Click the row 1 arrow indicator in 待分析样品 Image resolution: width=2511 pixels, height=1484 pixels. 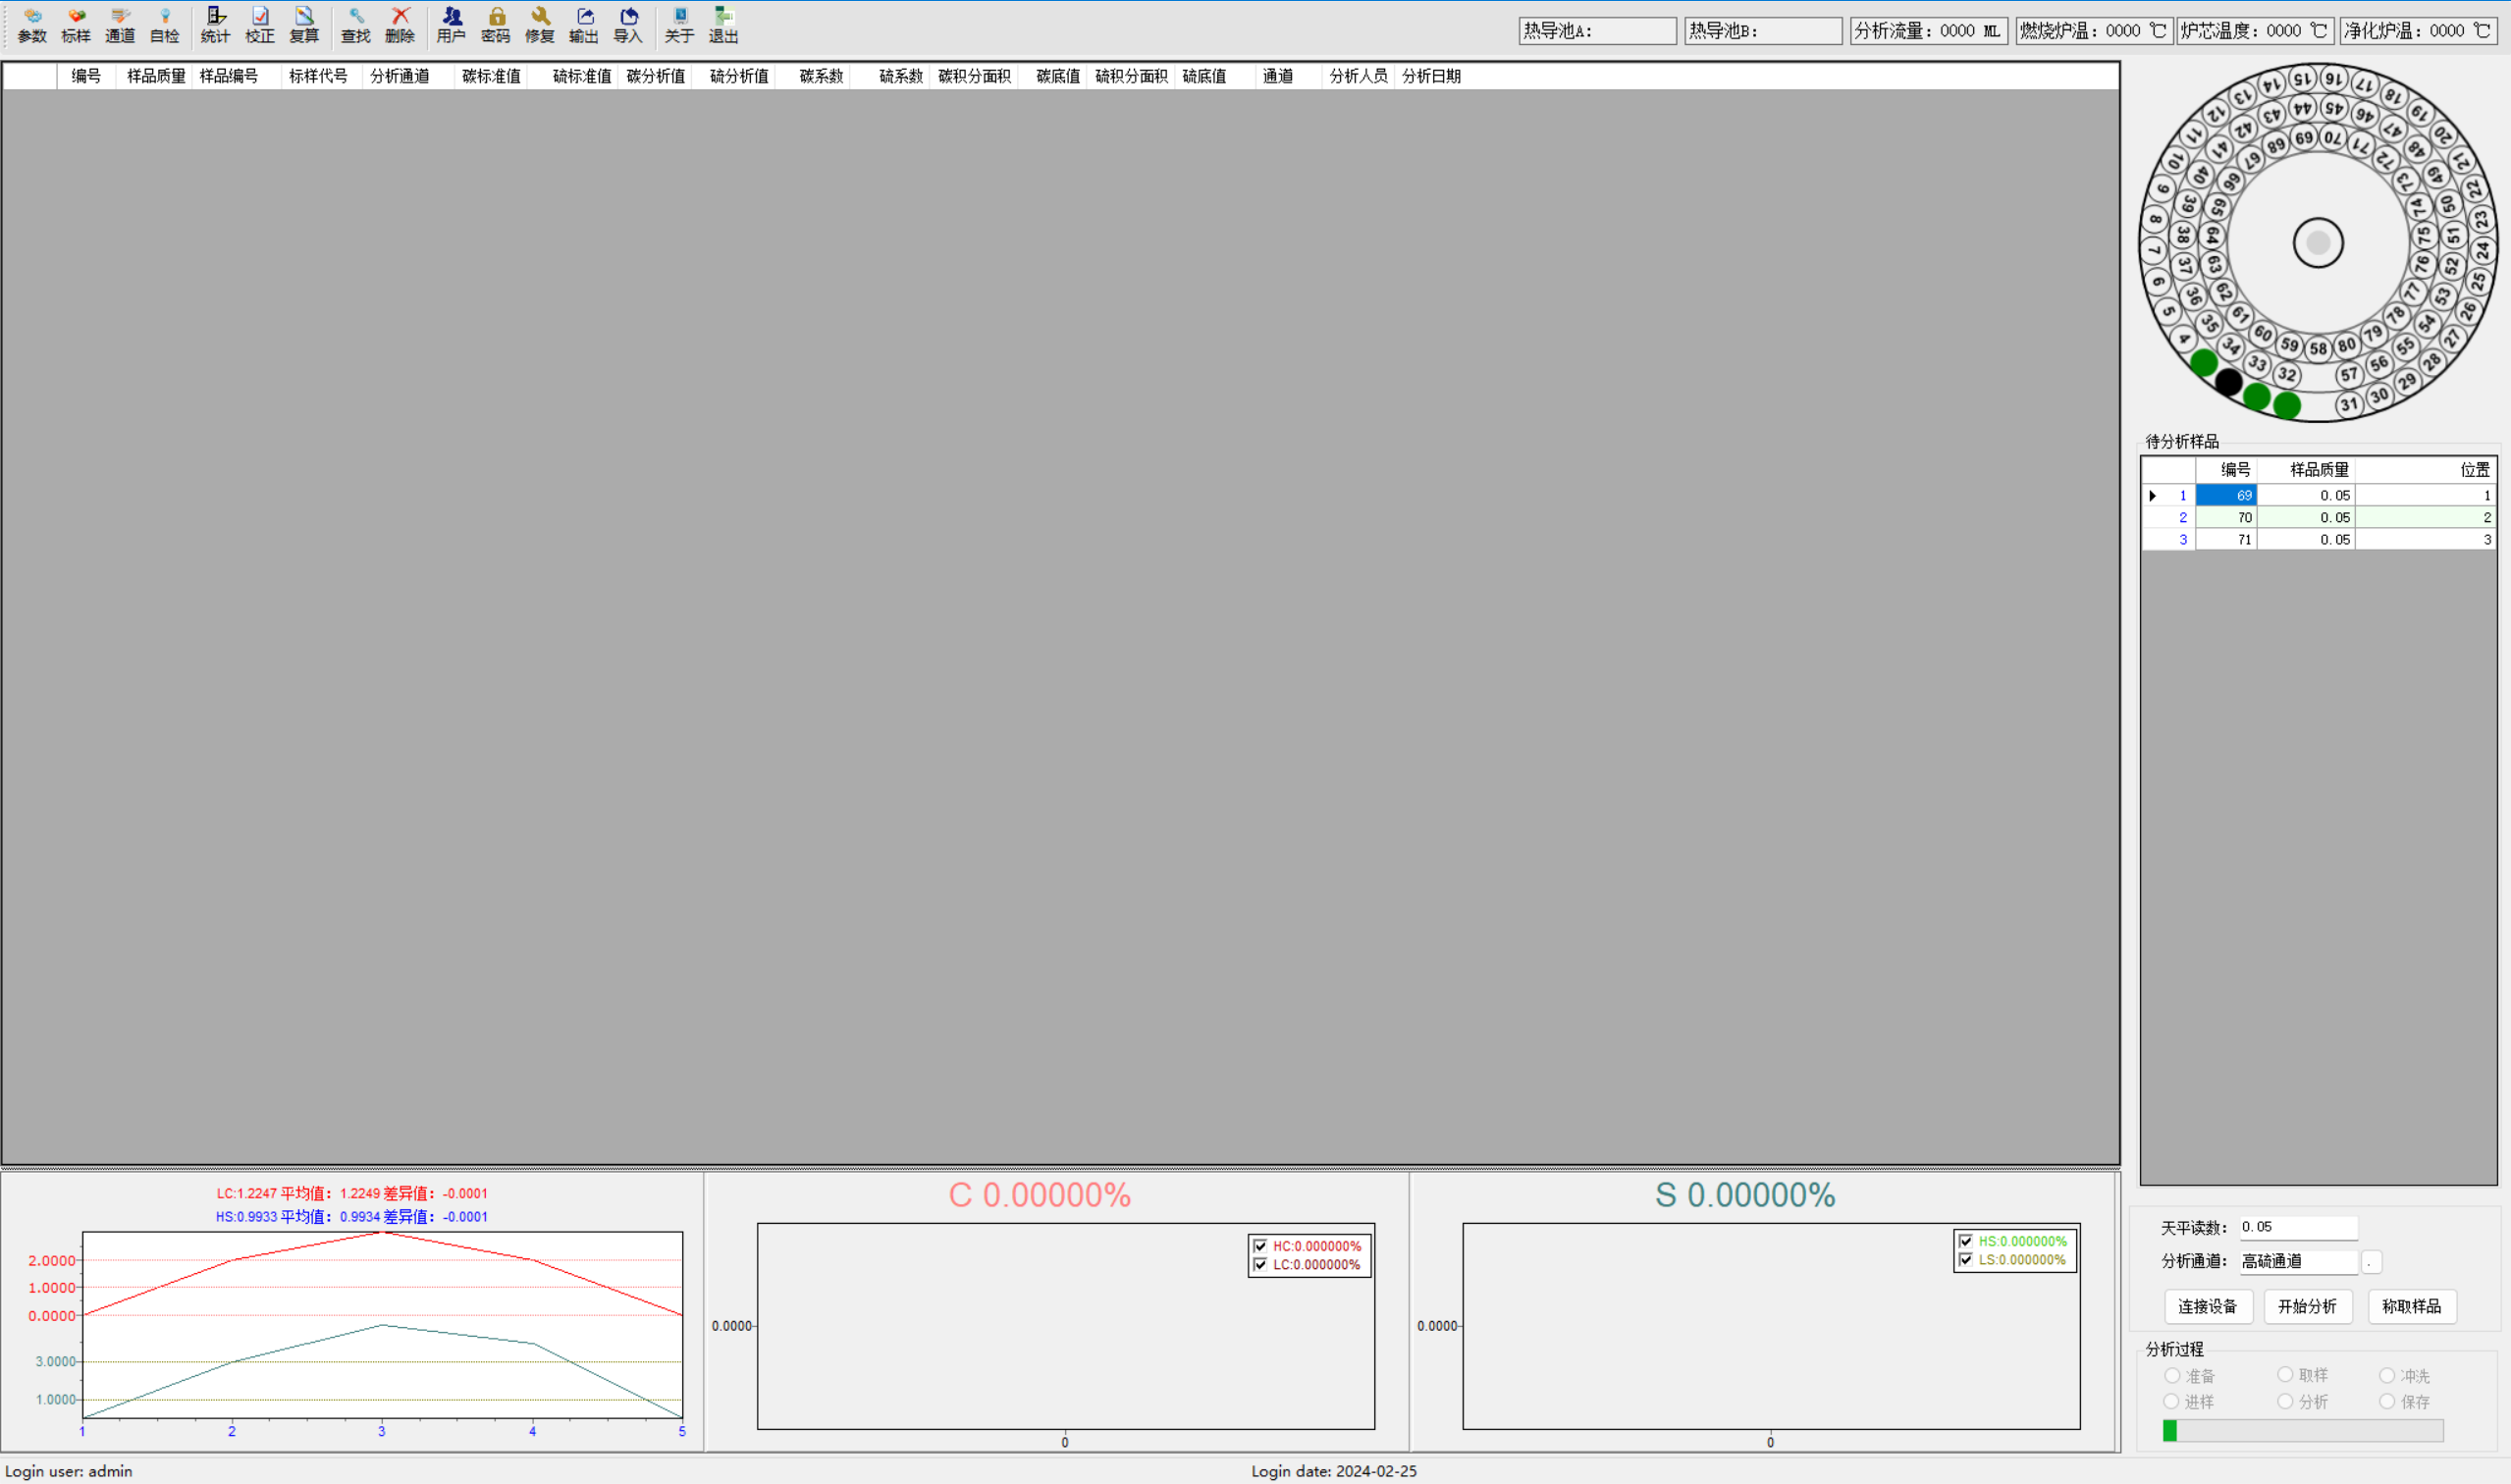click(x=2153, y=495)
